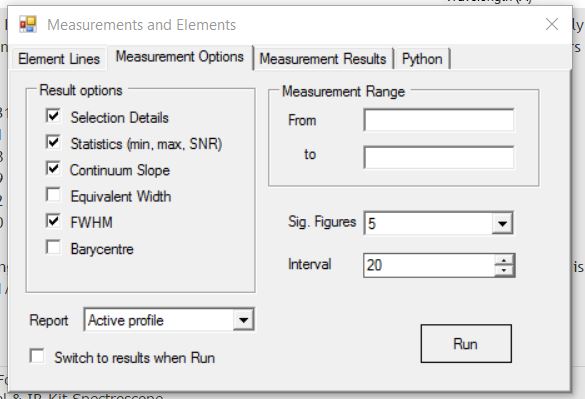Uncheck the Selection Details checkbox
The height and width of the screenshot is (399, 585).
[53, 116]
